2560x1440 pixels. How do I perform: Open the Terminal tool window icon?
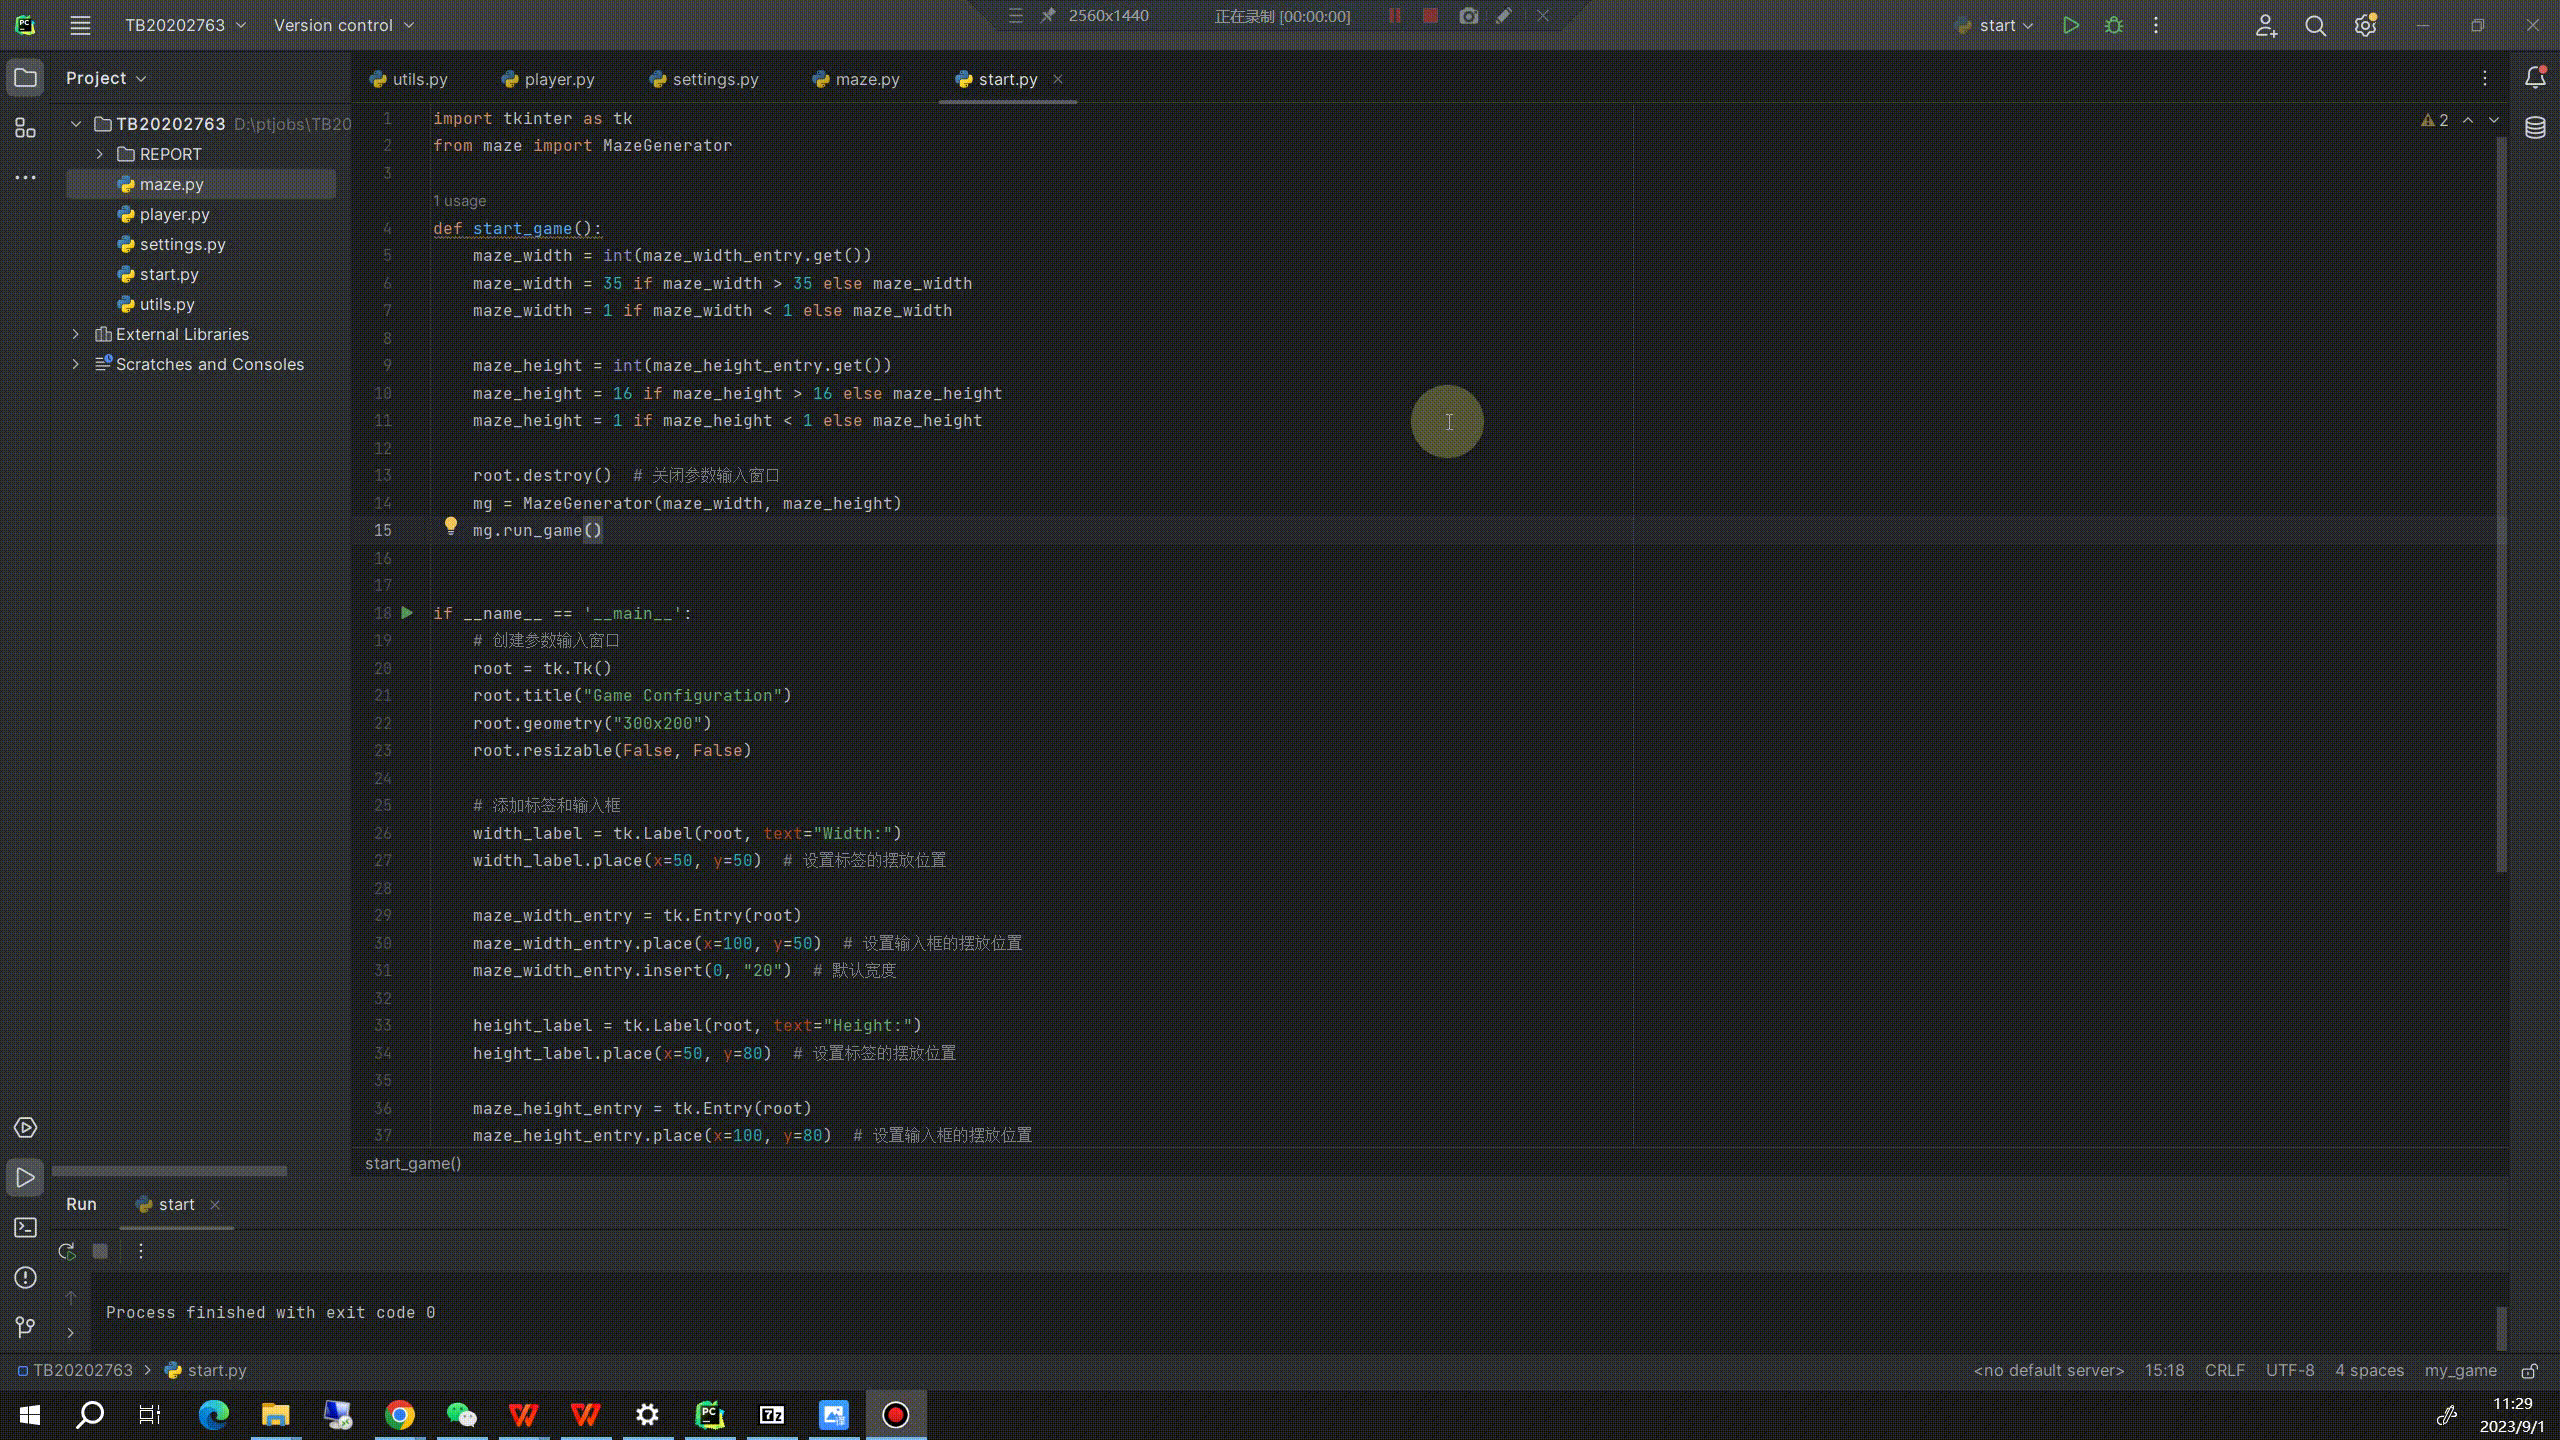point(25,1228)
